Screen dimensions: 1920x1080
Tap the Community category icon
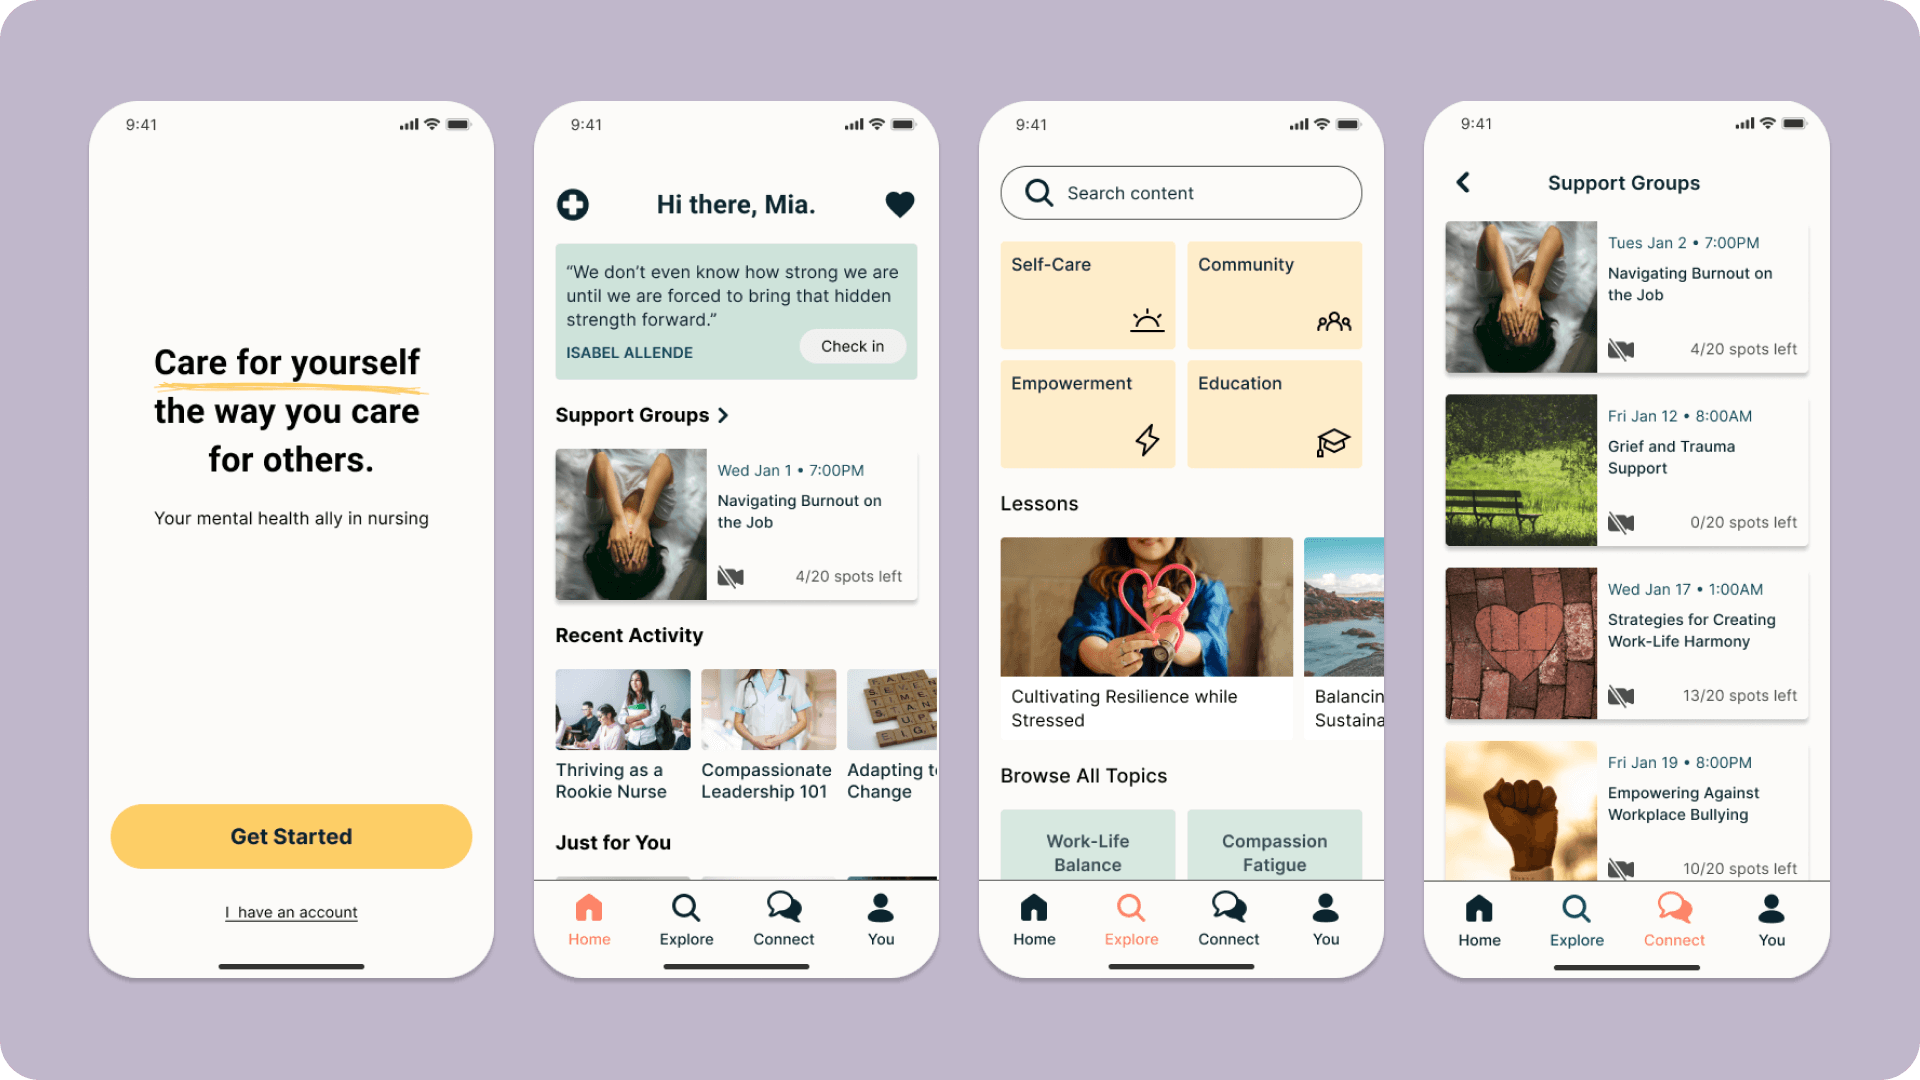(1333, 320)
